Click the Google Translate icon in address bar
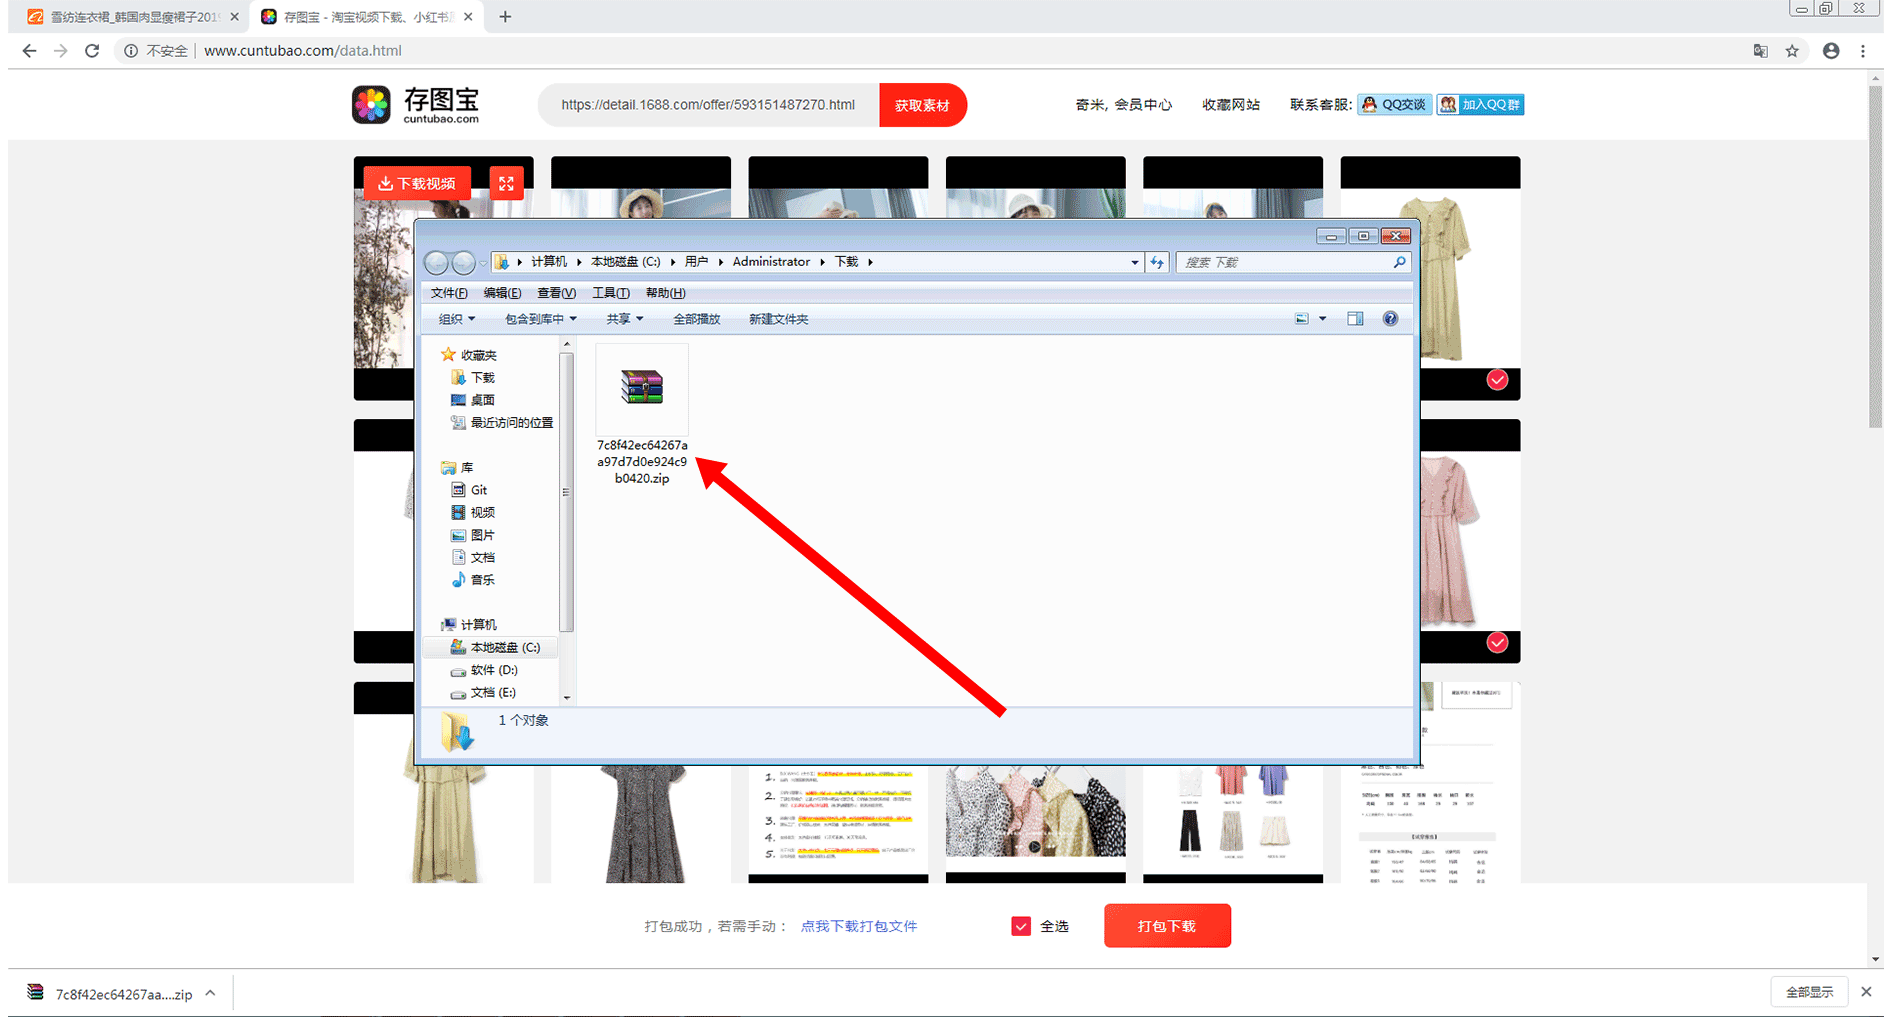 click(x=1760, y=51)
